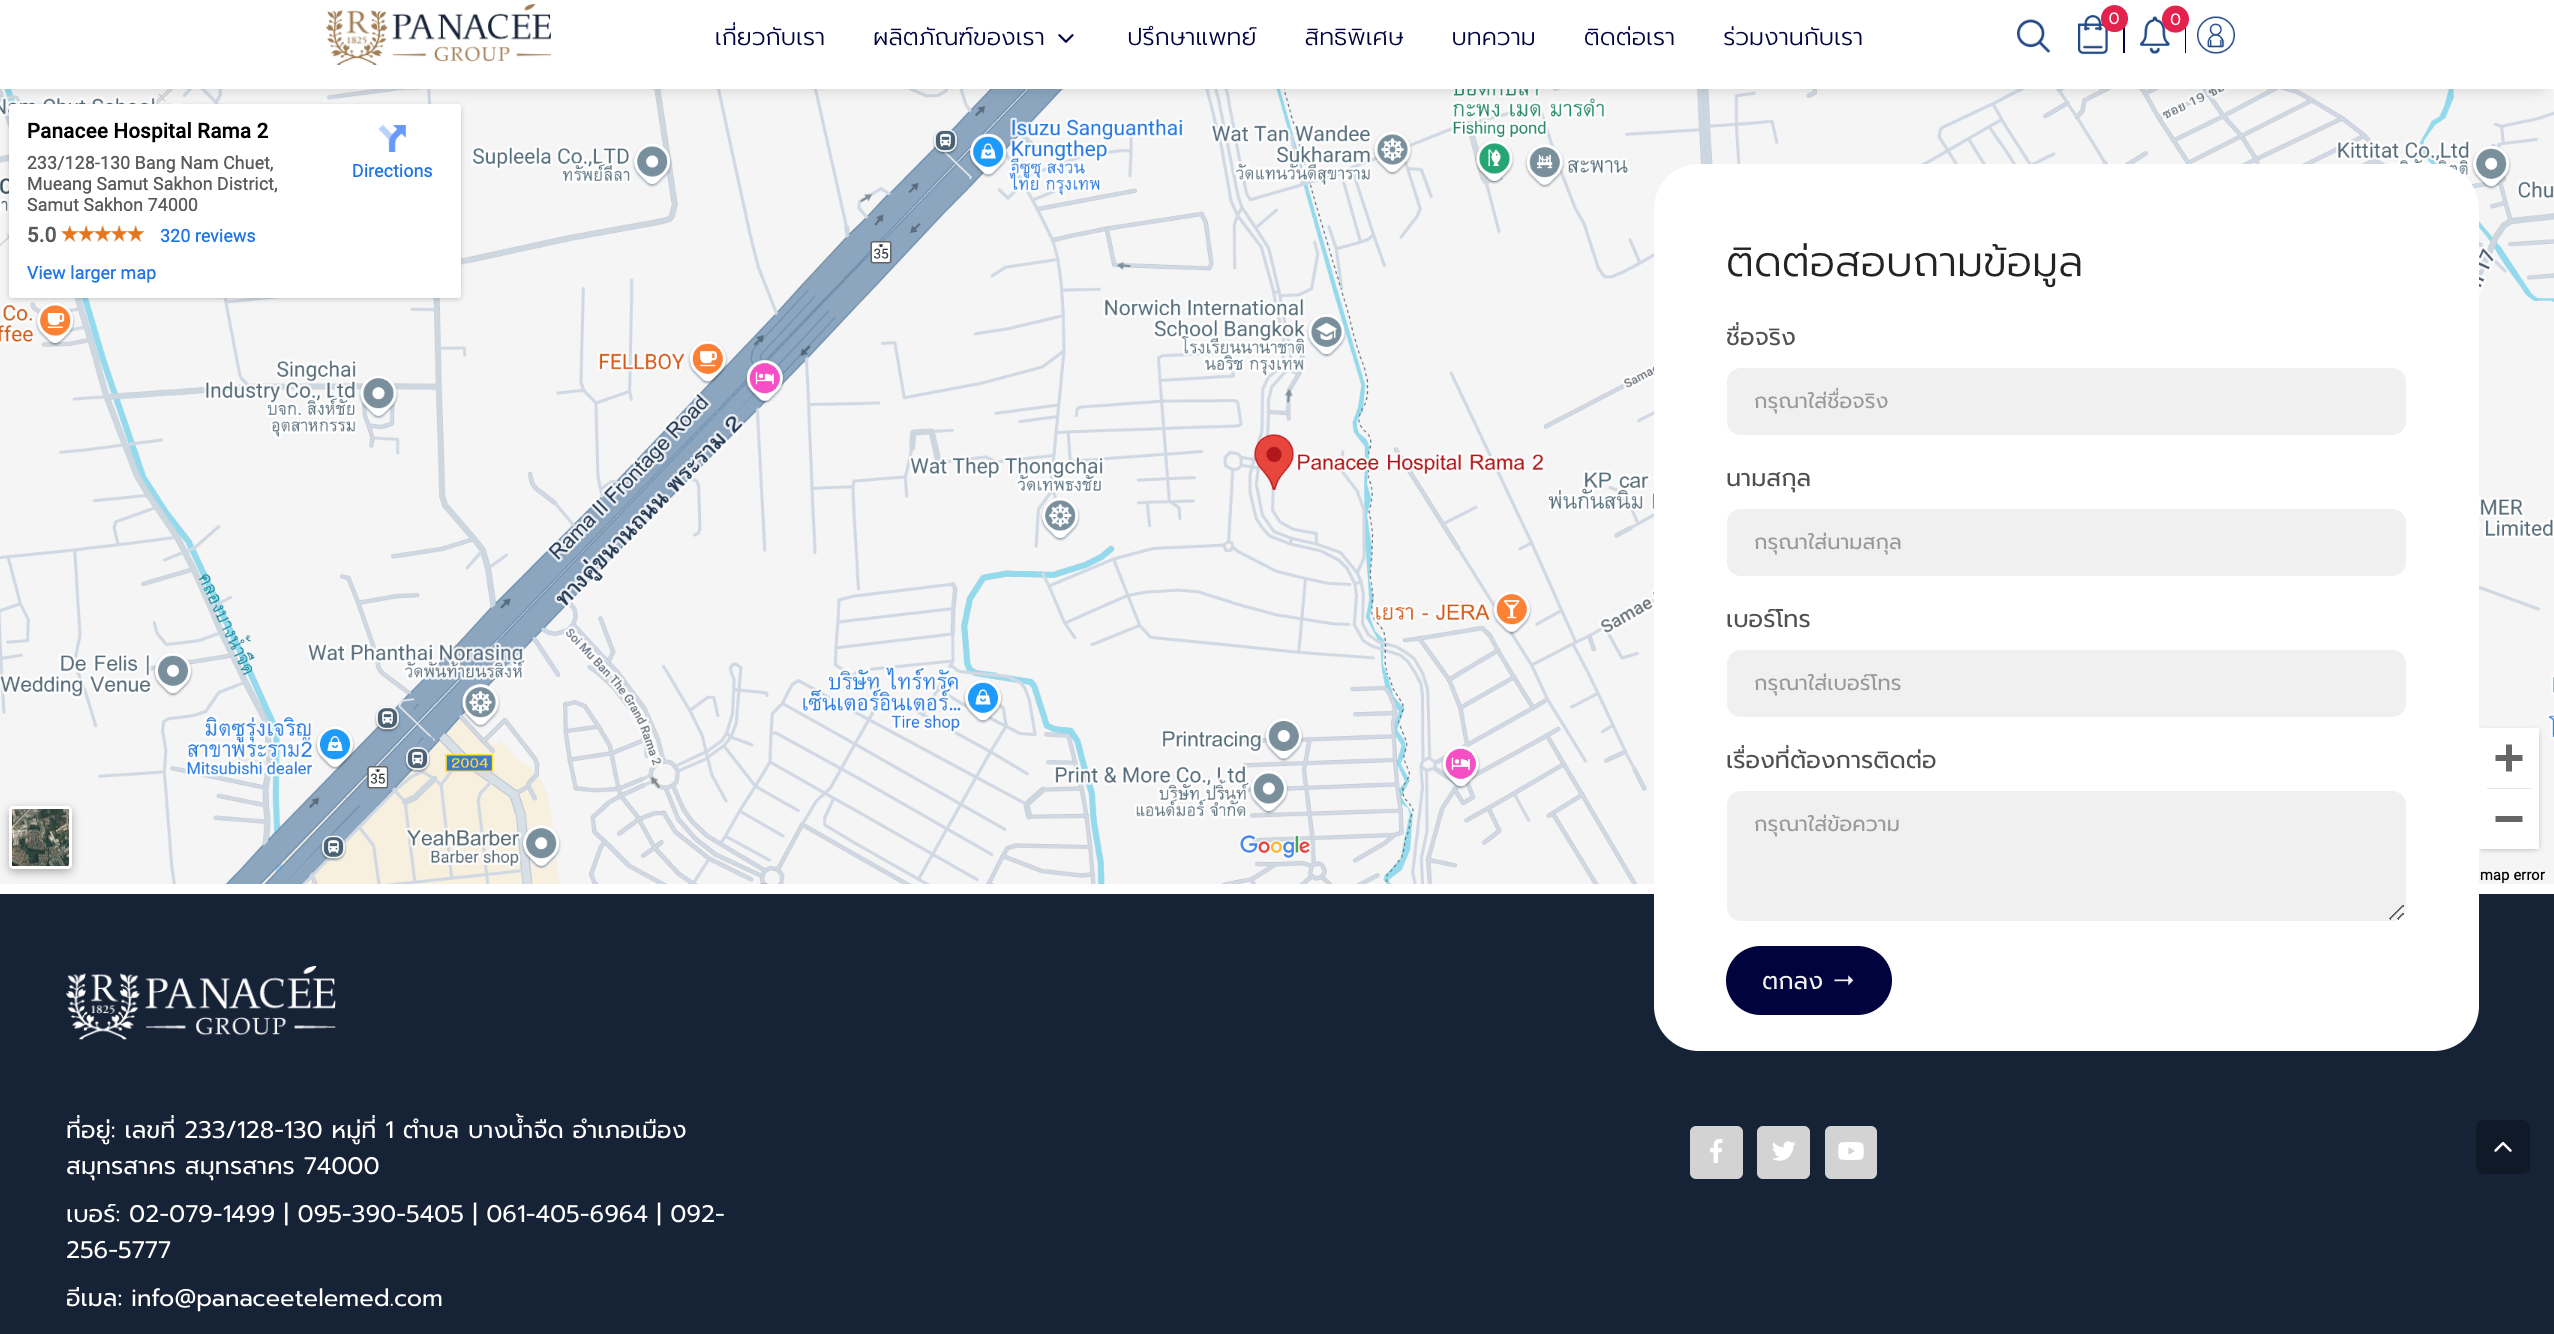Click the email info@panaceetelemed.com text

pyautogui.click(x=287, y=1298)
